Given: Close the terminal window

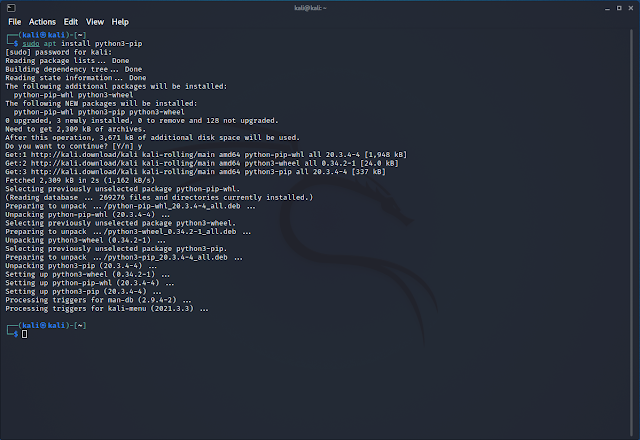Looking at the screenshot, I should point(630,8).
